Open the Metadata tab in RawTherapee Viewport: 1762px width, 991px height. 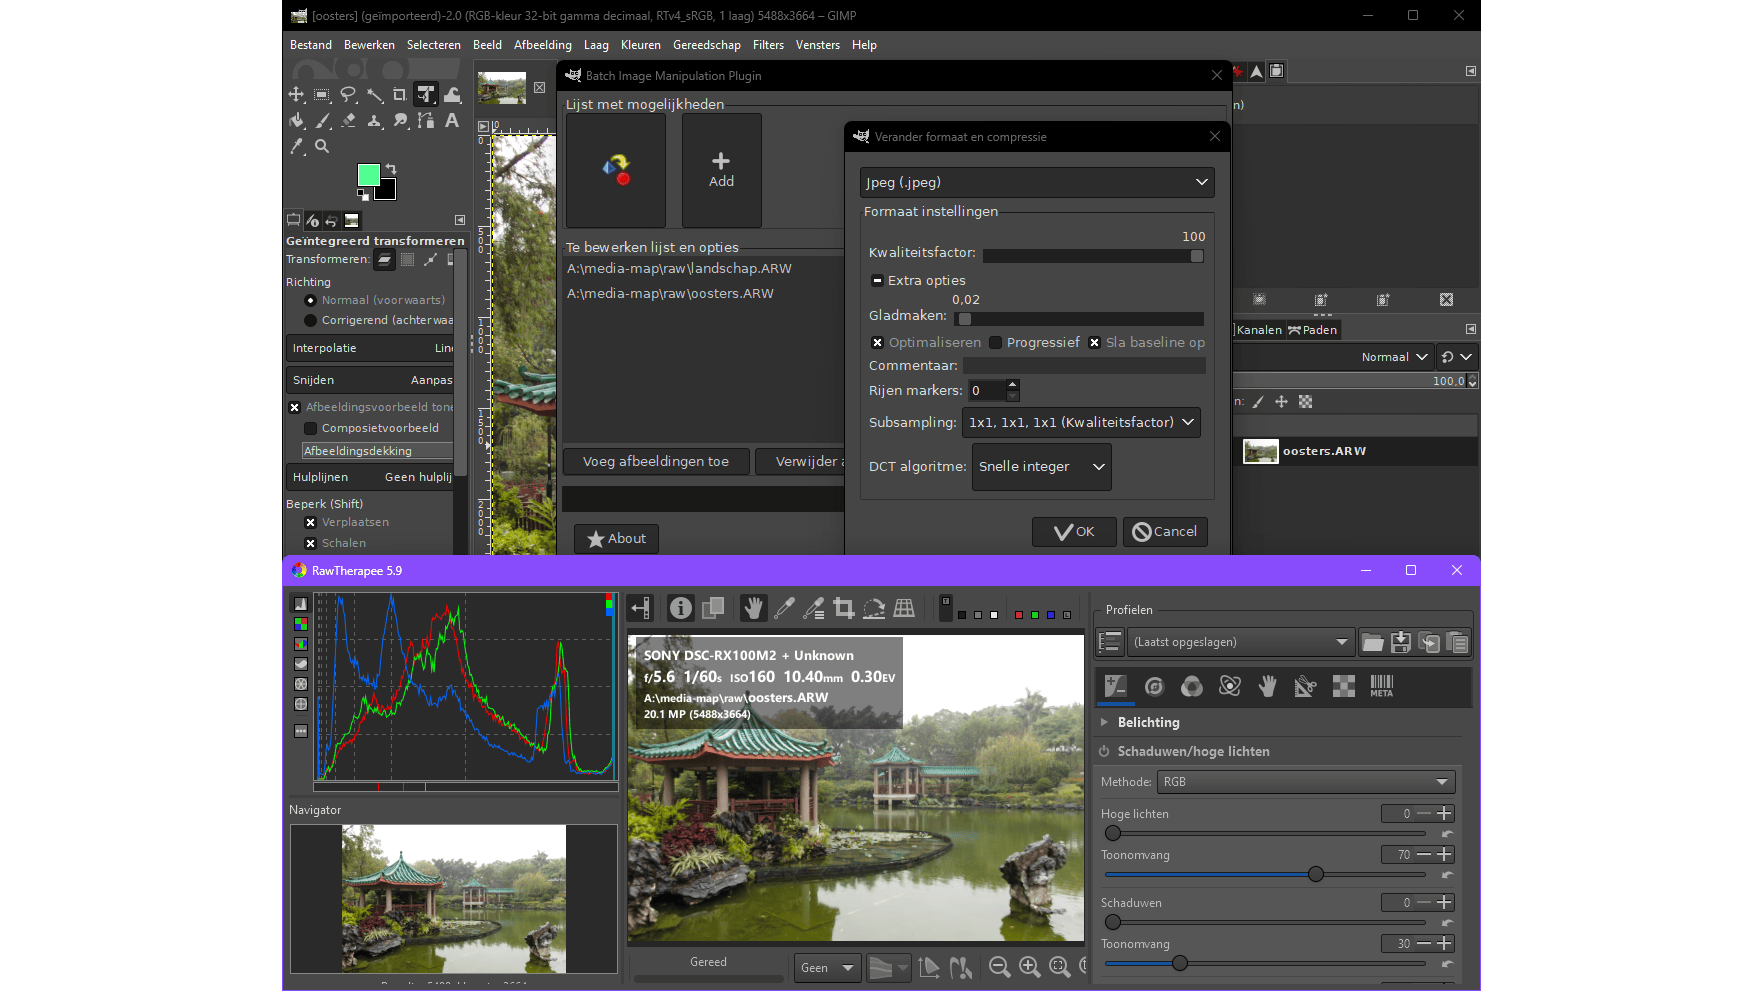[1381, 686]
